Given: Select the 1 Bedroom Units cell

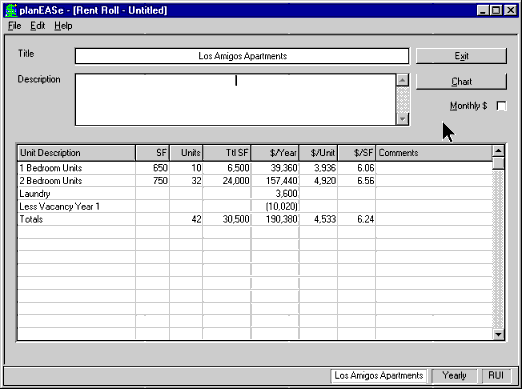Looking at the screenshot, I should 77,168.
